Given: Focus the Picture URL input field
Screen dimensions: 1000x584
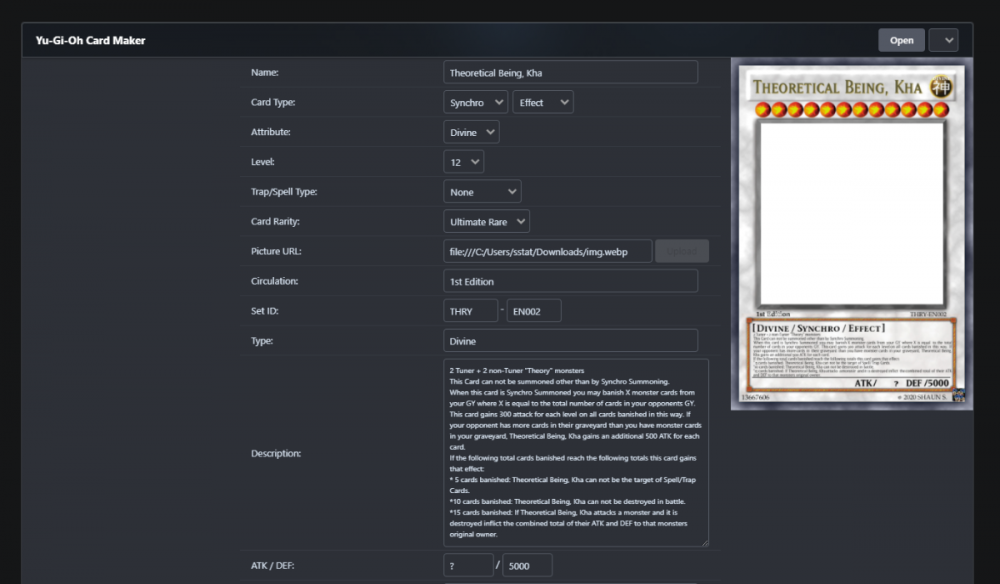Looking at the screenshot, I should pyautogui.click(x=547, y=251).
